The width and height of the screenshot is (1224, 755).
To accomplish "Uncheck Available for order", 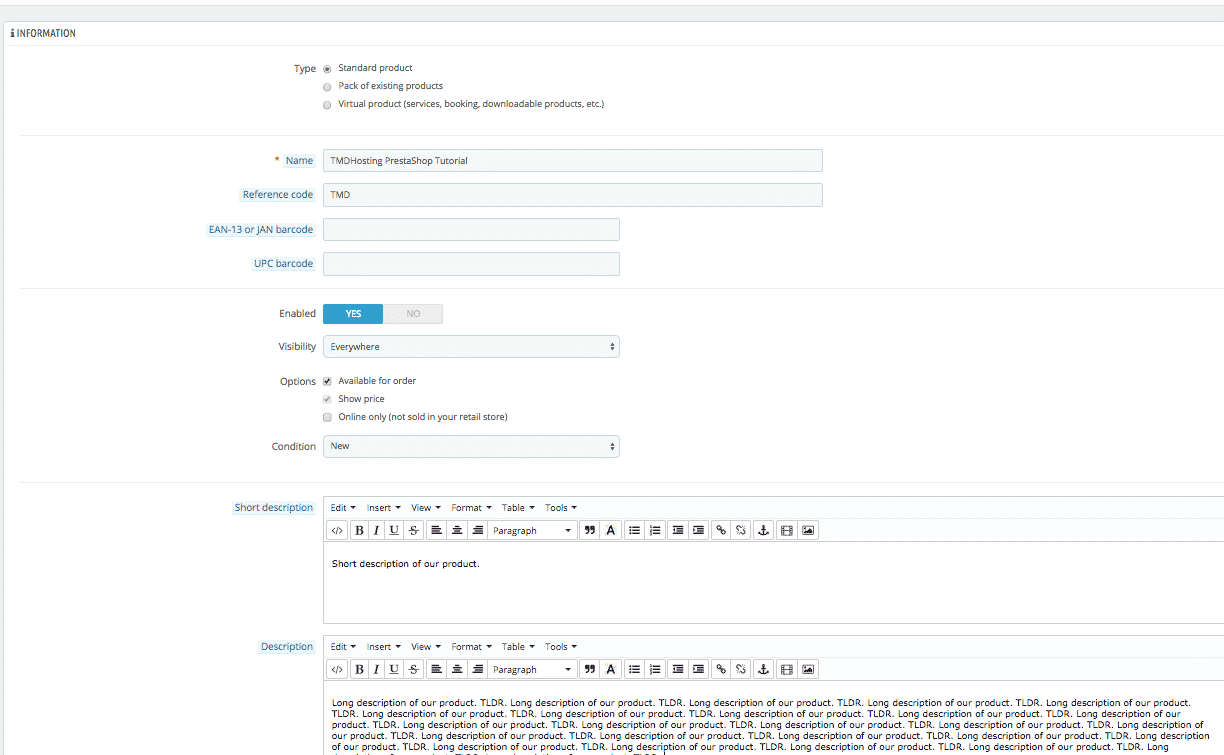I will pyautogui.click(x=327, y=380).
